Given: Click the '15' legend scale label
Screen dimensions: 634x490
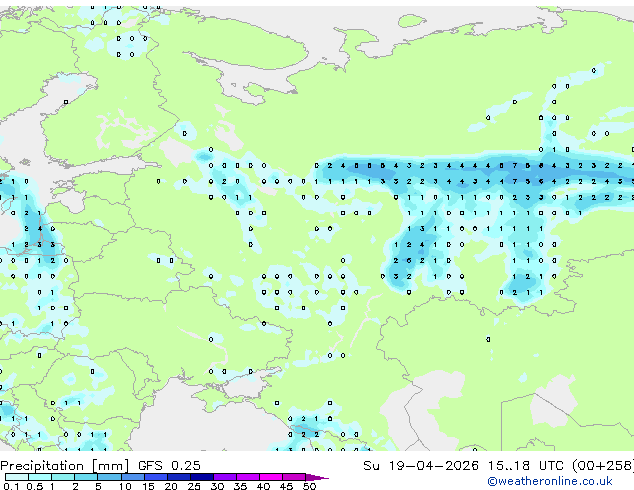Looking at the screenshot, I should point(148,486).
